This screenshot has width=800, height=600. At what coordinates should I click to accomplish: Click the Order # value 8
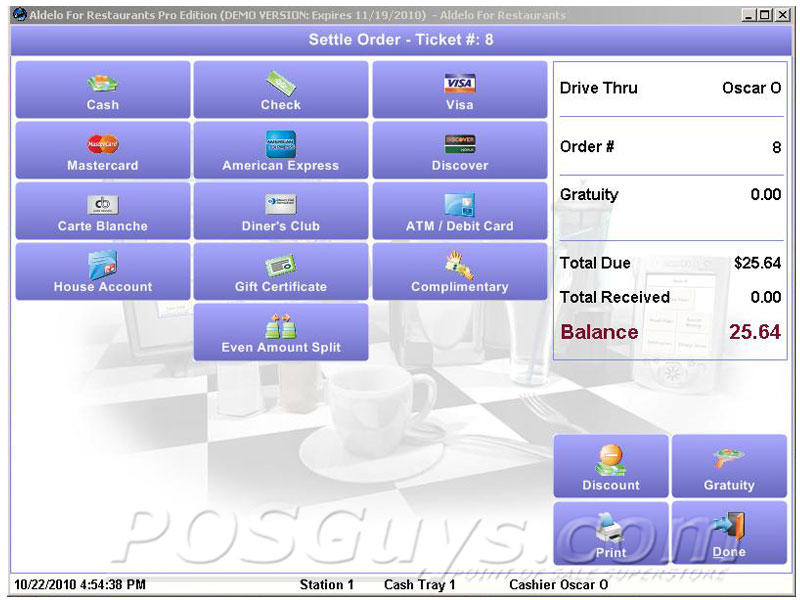(777, 147)
